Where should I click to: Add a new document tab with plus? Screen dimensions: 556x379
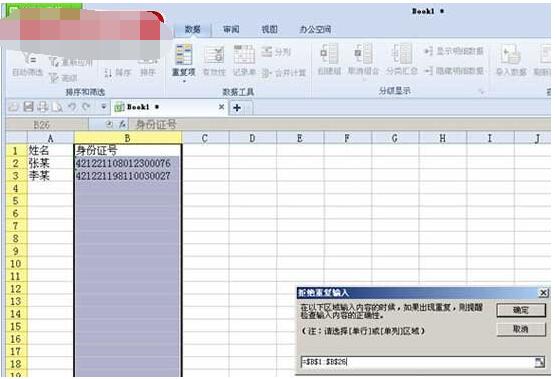coord(237,107)
